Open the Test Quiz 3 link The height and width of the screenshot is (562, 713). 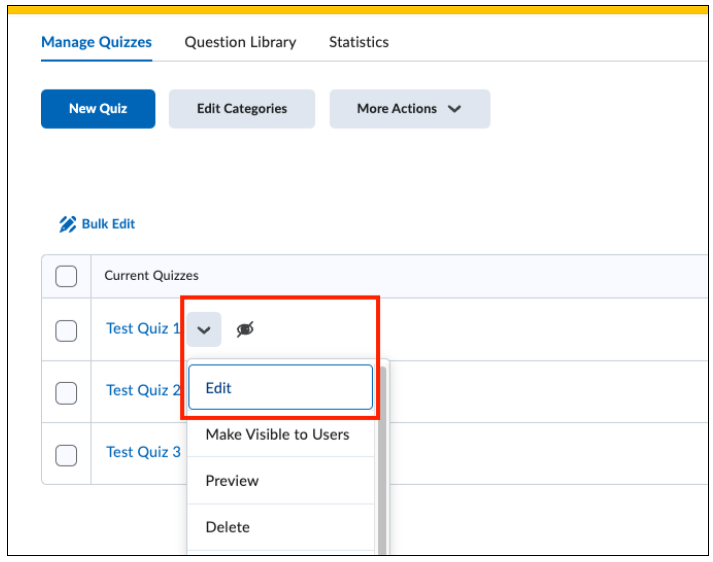[143, 452]
